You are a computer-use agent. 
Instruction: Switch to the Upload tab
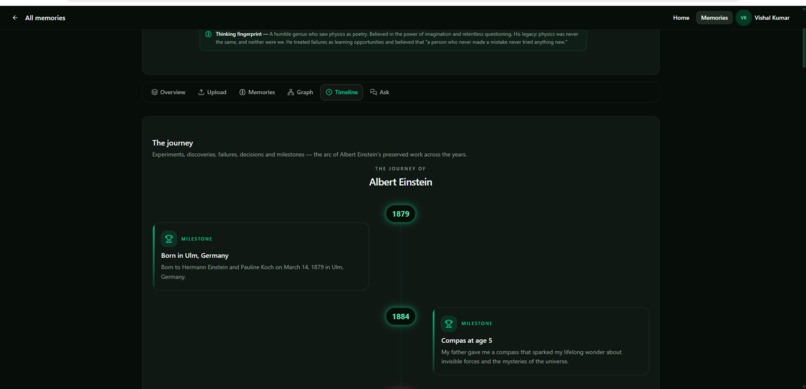tap(212, 92)
